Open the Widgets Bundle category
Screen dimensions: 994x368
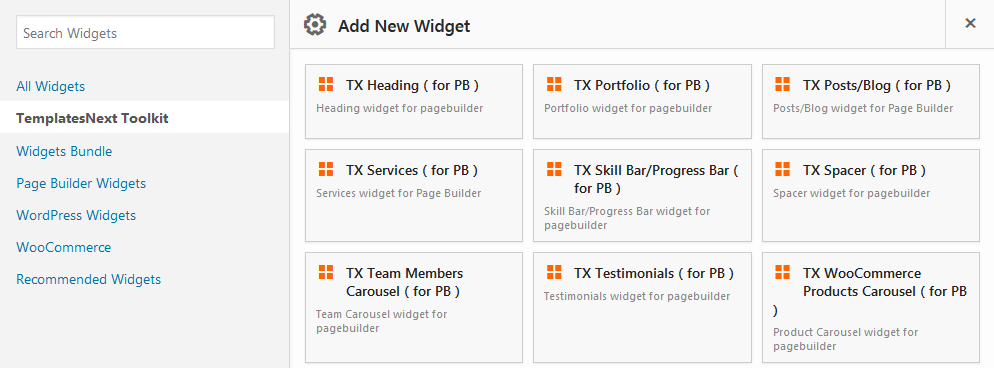[64, 151]
